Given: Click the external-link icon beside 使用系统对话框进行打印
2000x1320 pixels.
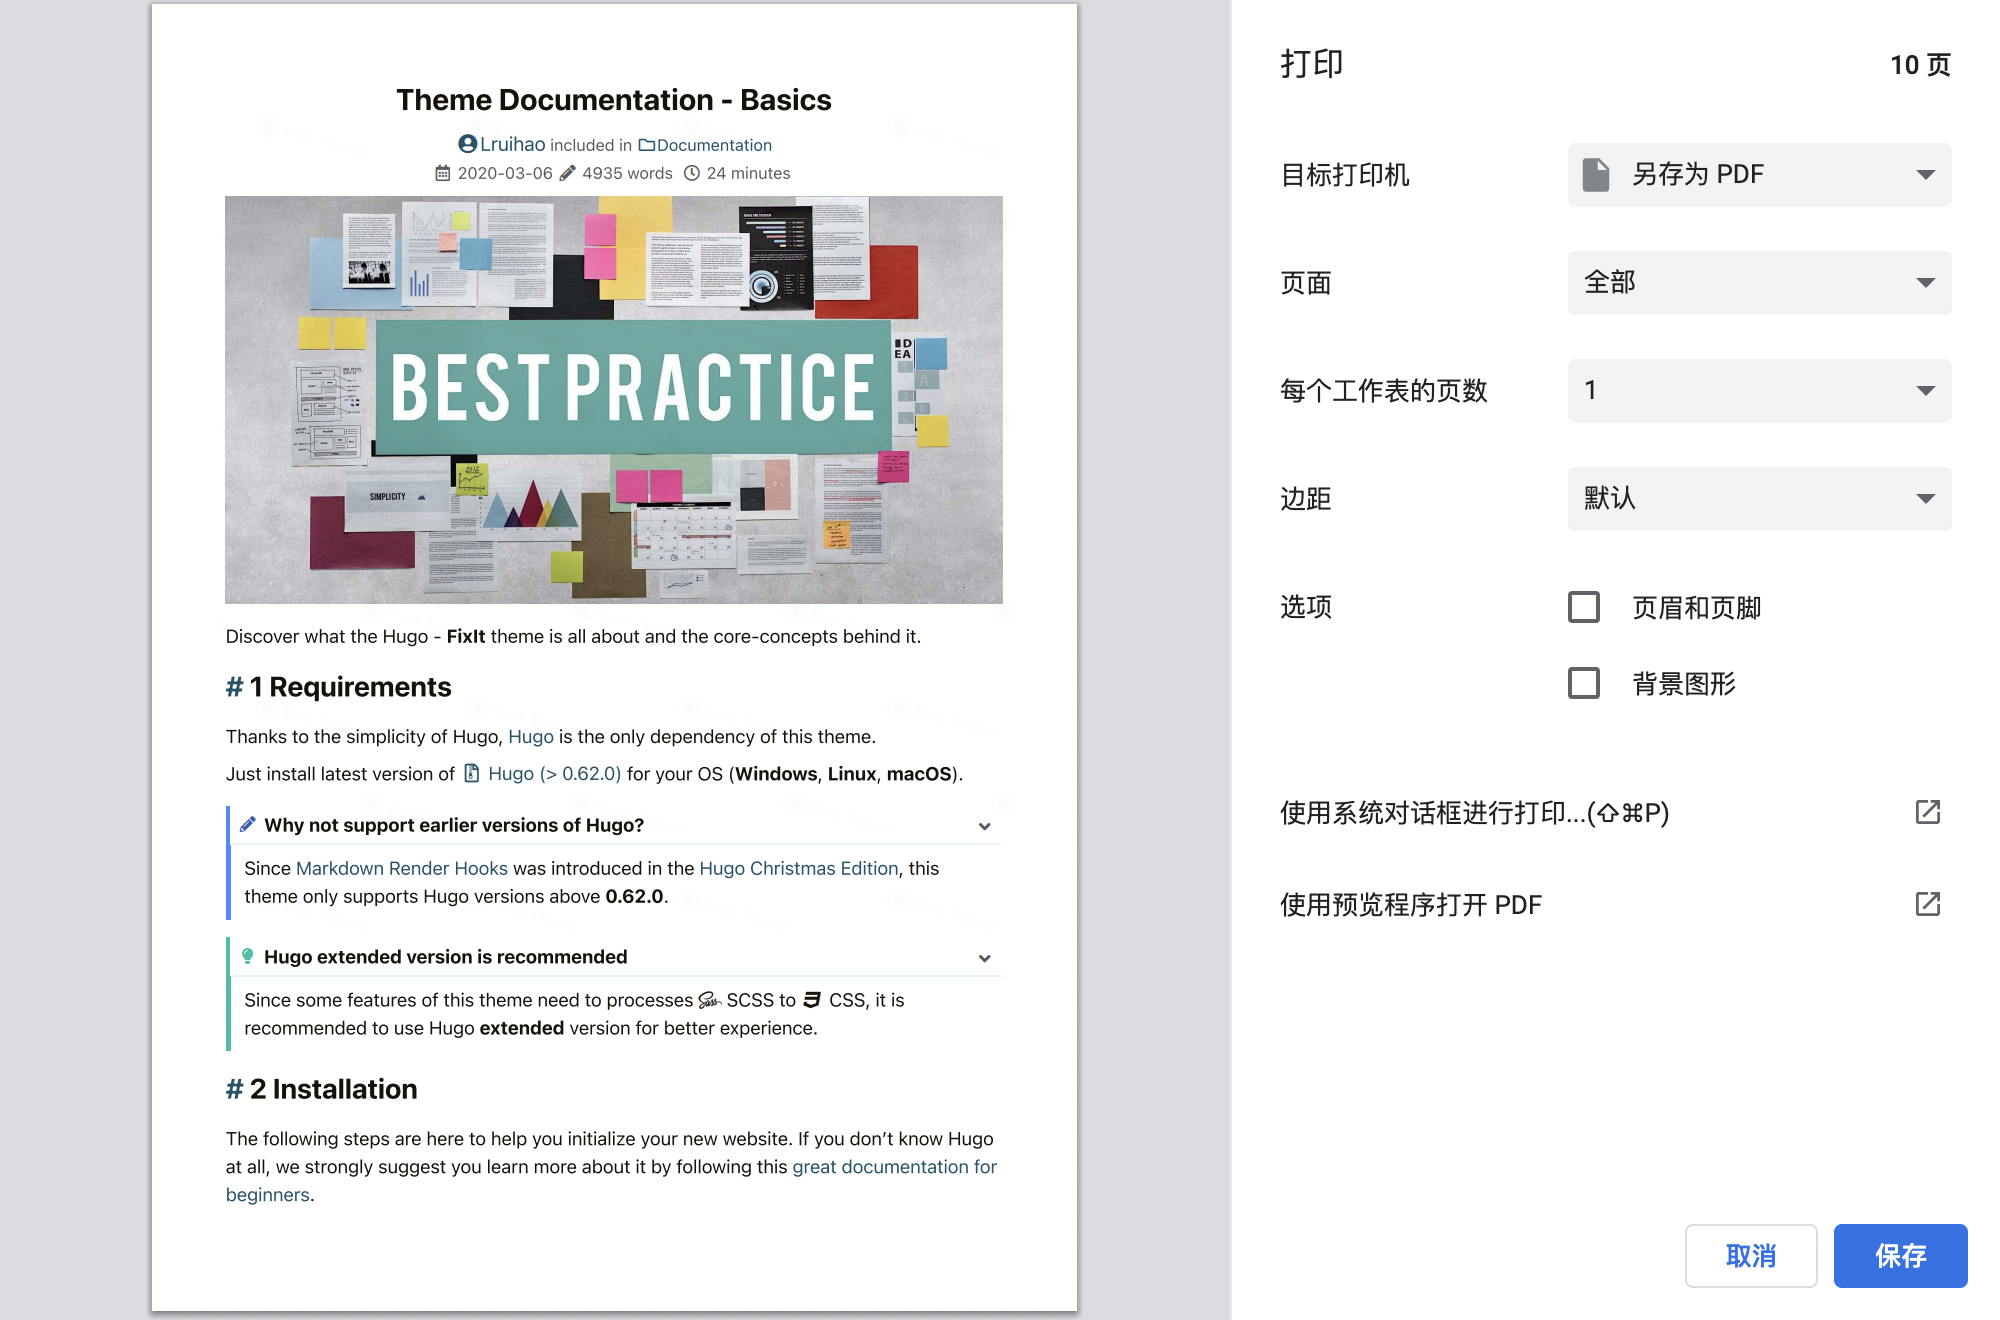Looking at the screenshot, I should 1928,813.
